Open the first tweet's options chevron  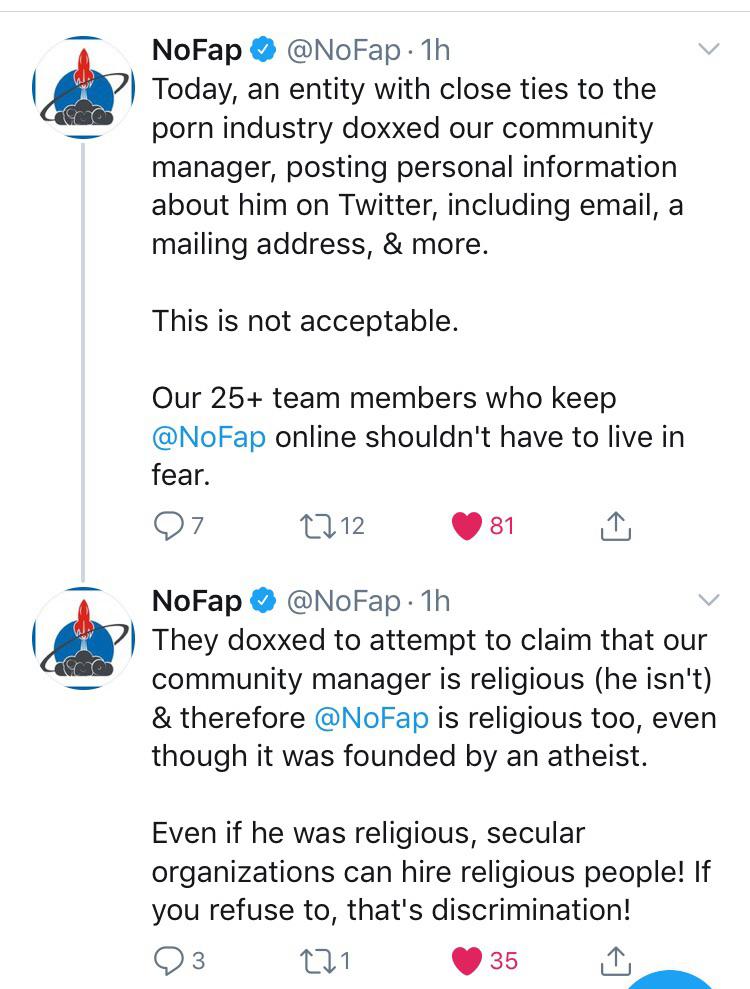click(x=708, y=48)
